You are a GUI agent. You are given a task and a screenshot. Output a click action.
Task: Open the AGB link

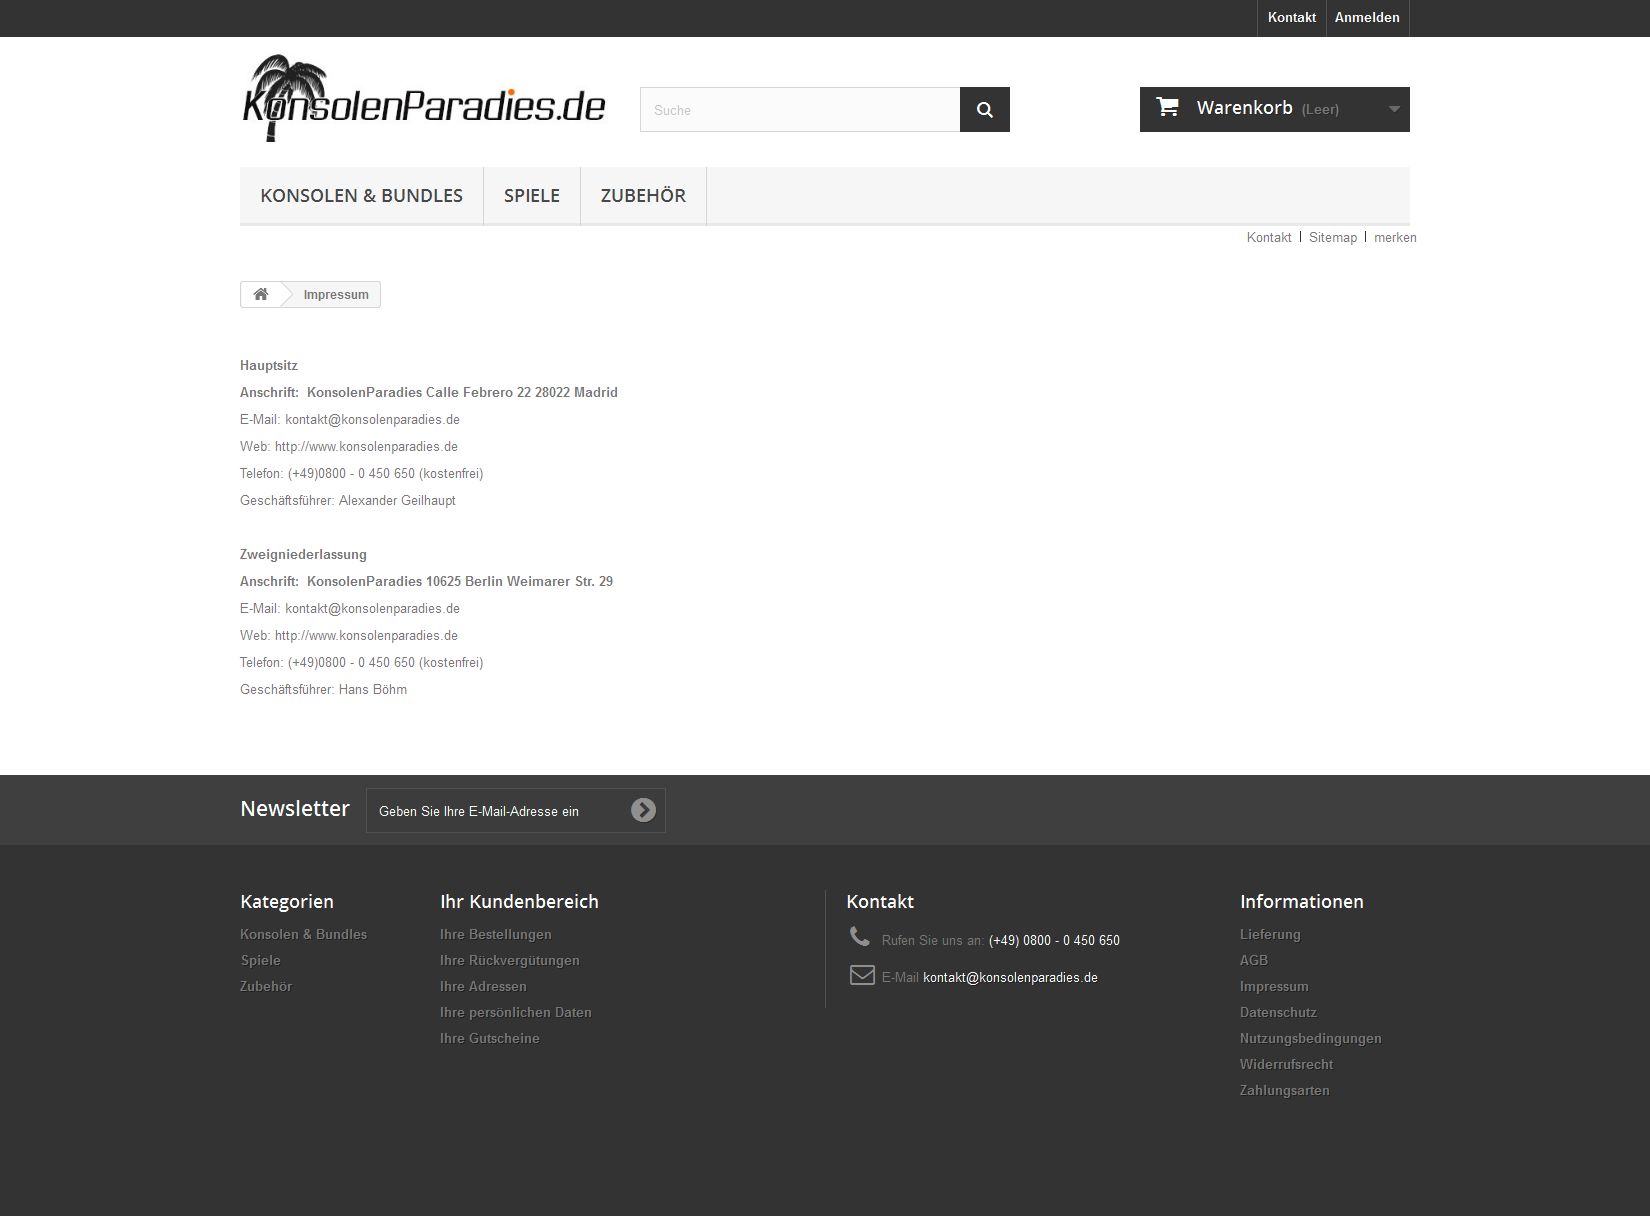[x=1254, y=960]
